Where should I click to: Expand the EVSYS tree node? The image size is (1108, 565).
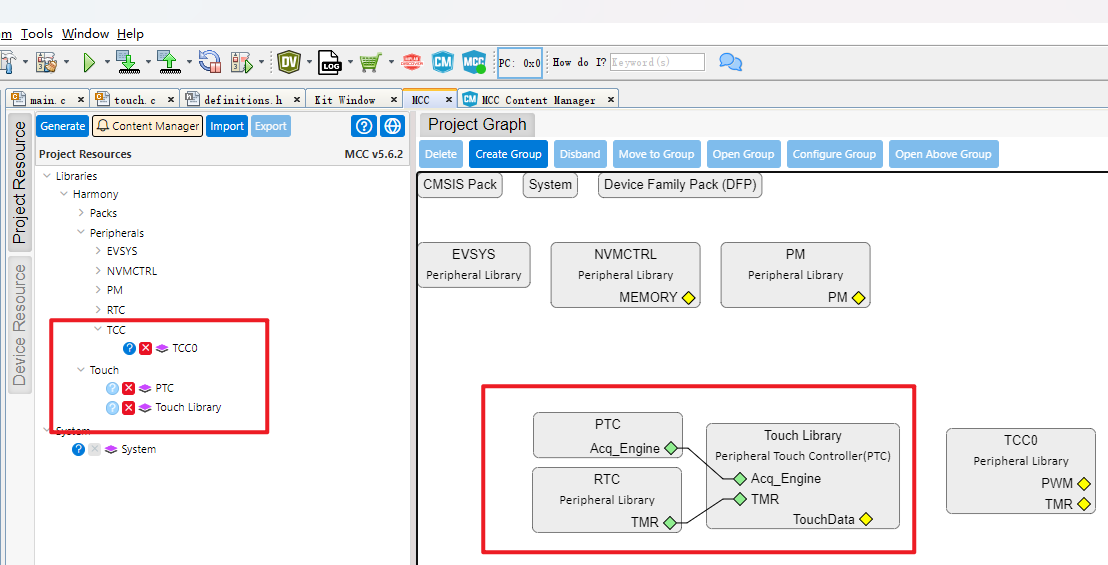98,251
